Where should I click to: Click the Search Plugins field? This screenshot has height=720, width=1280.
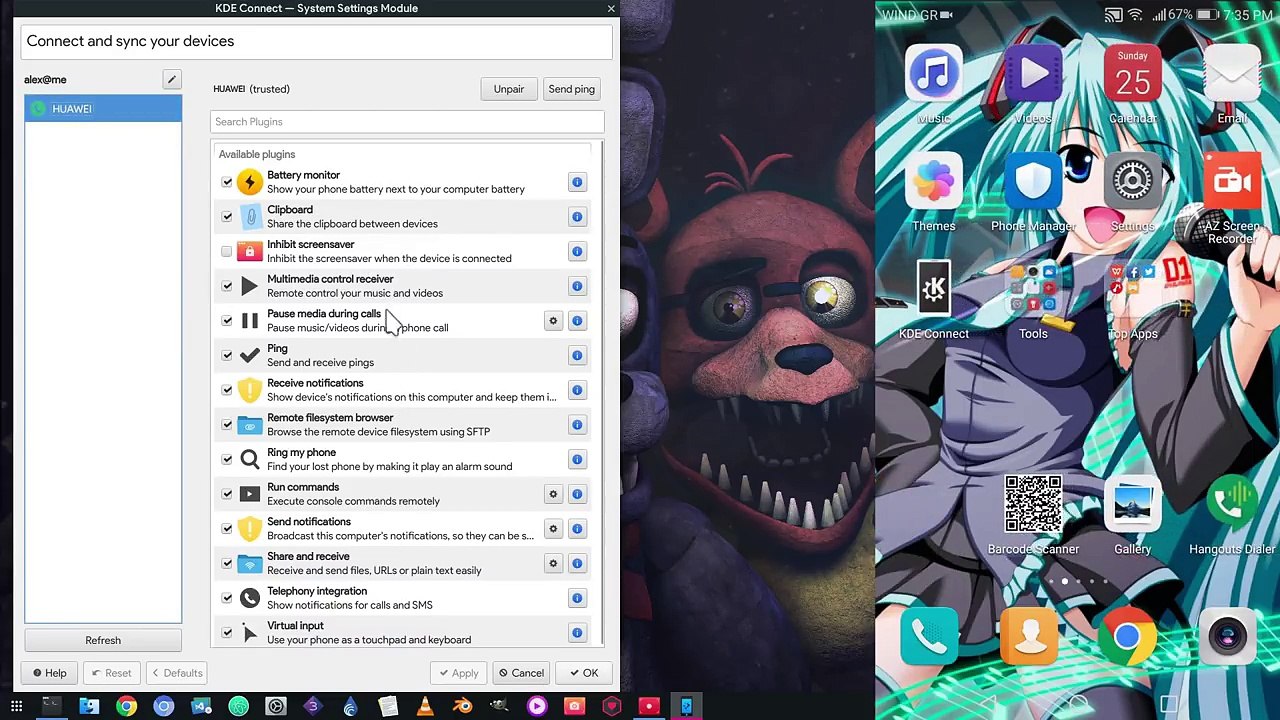pyautogui.click(x=407, y=122)
